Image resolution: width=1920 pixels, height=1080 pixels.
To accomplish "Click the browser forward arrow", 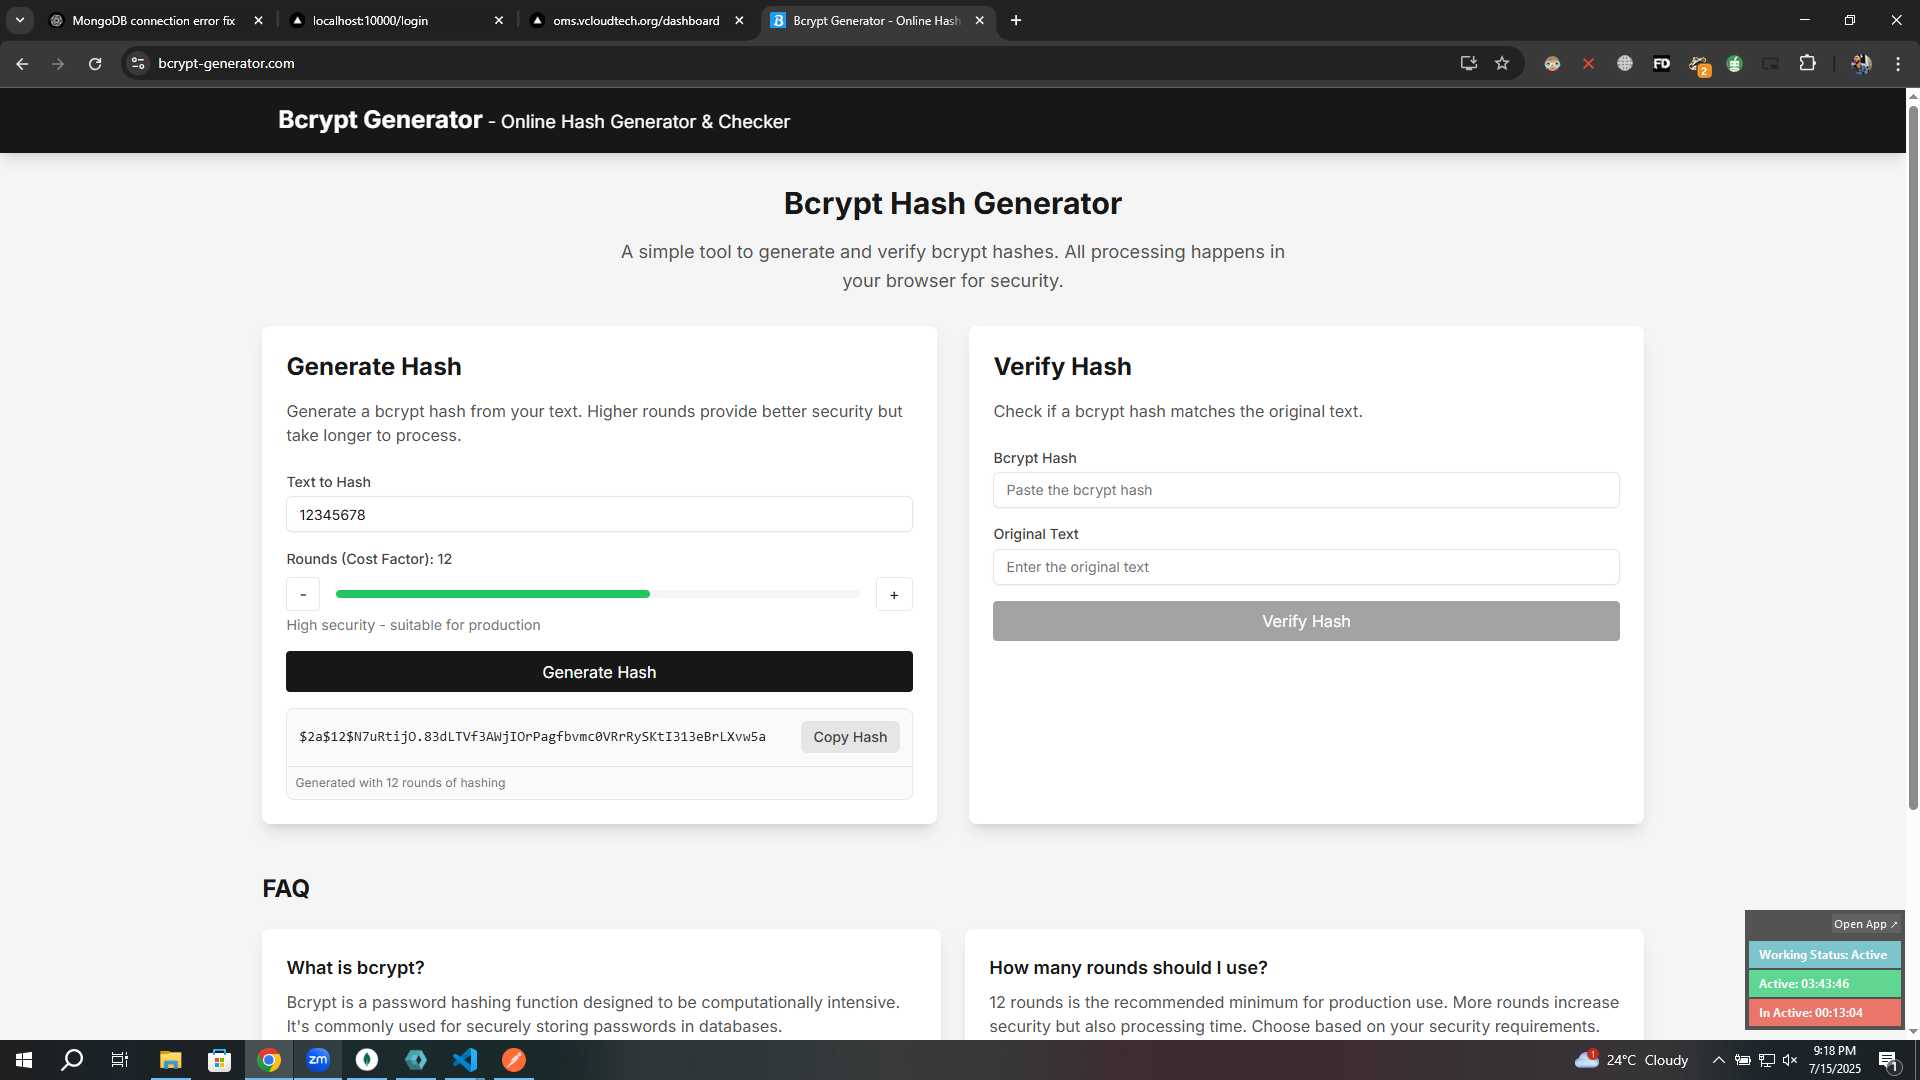I will [58, 63].
